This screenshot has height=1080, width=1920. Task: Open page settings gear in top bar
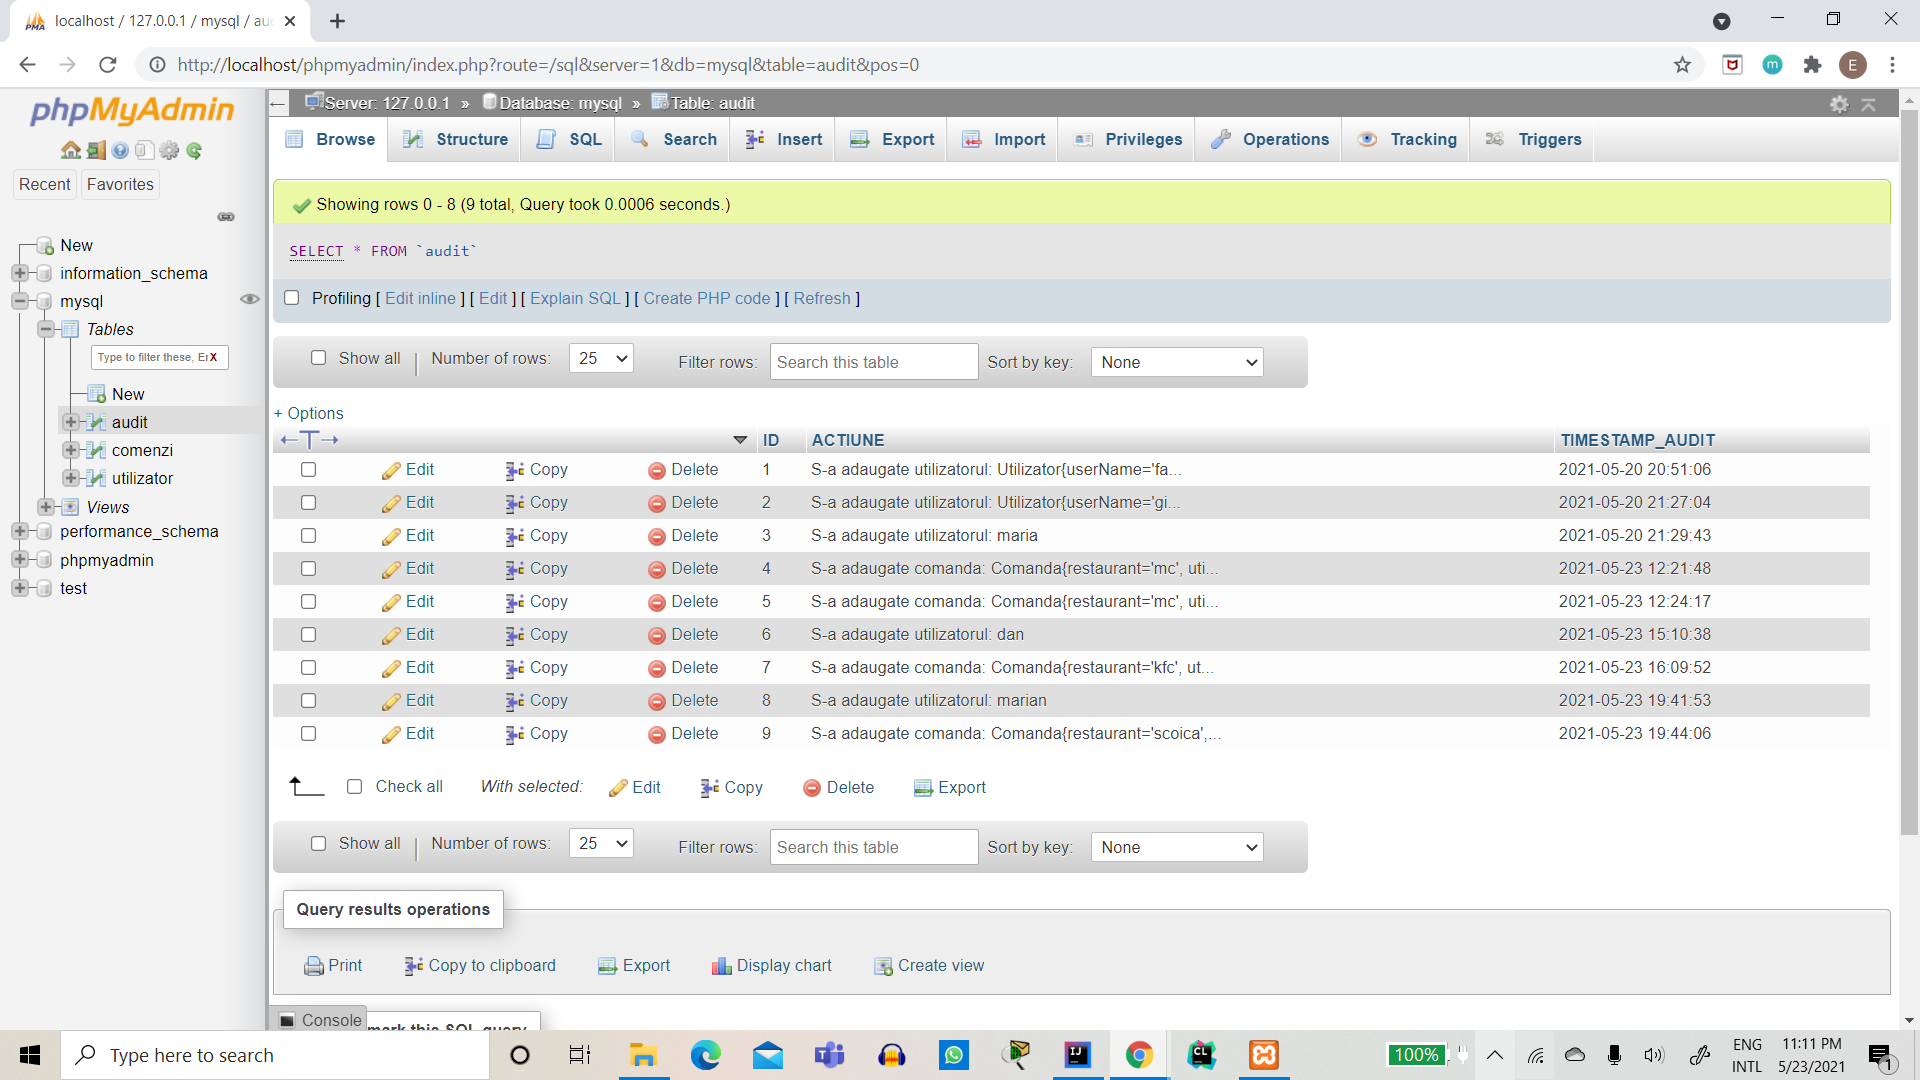tap(1838, 104)
